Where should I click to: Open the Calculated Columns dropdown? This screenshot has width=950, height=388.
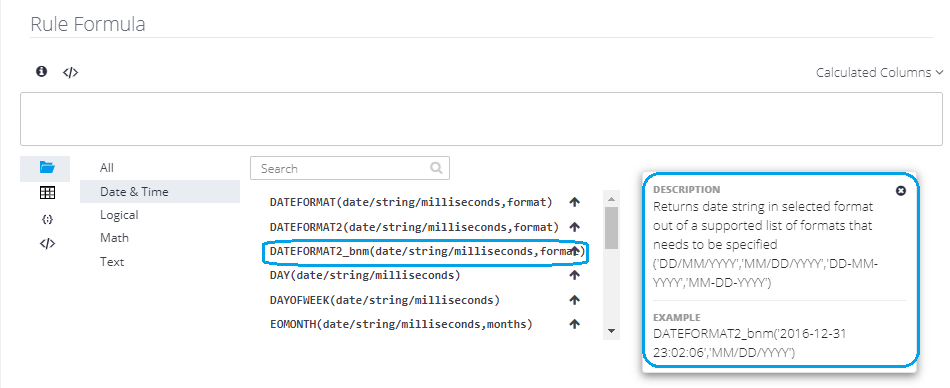(879, 73)
